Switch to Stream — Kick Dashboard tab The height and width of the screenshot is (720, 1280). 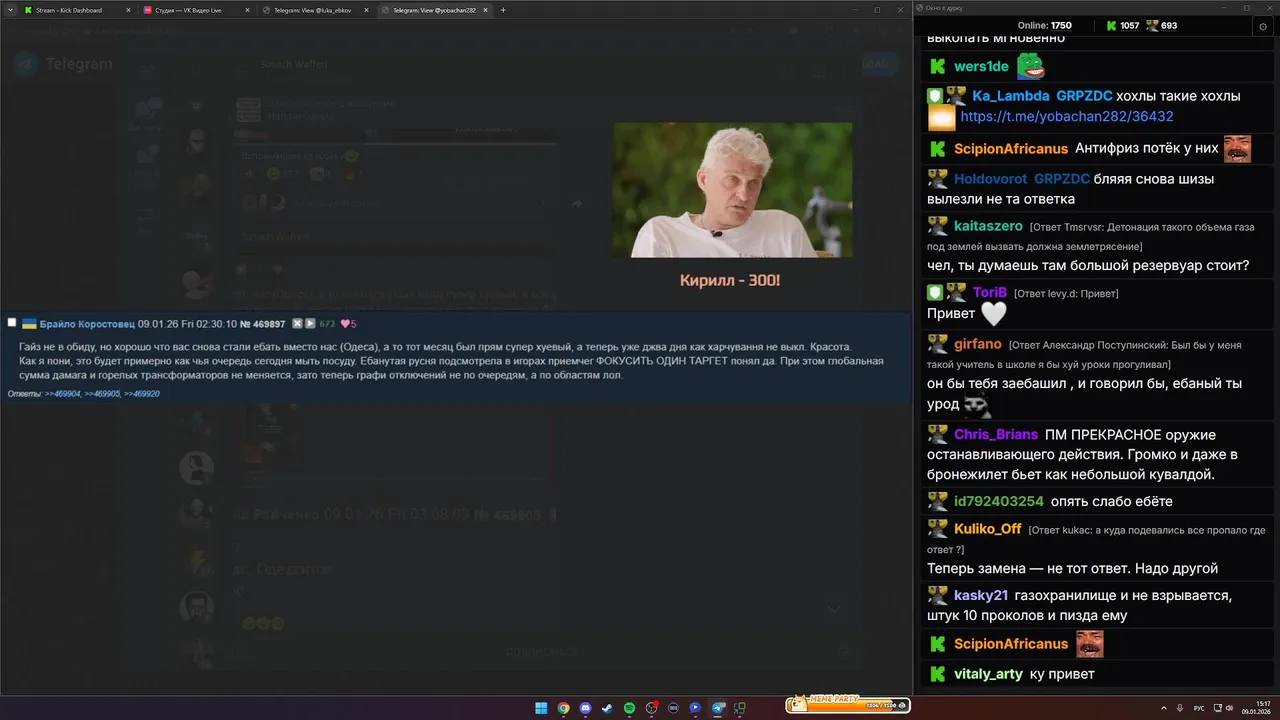click(x=78, y=10)
